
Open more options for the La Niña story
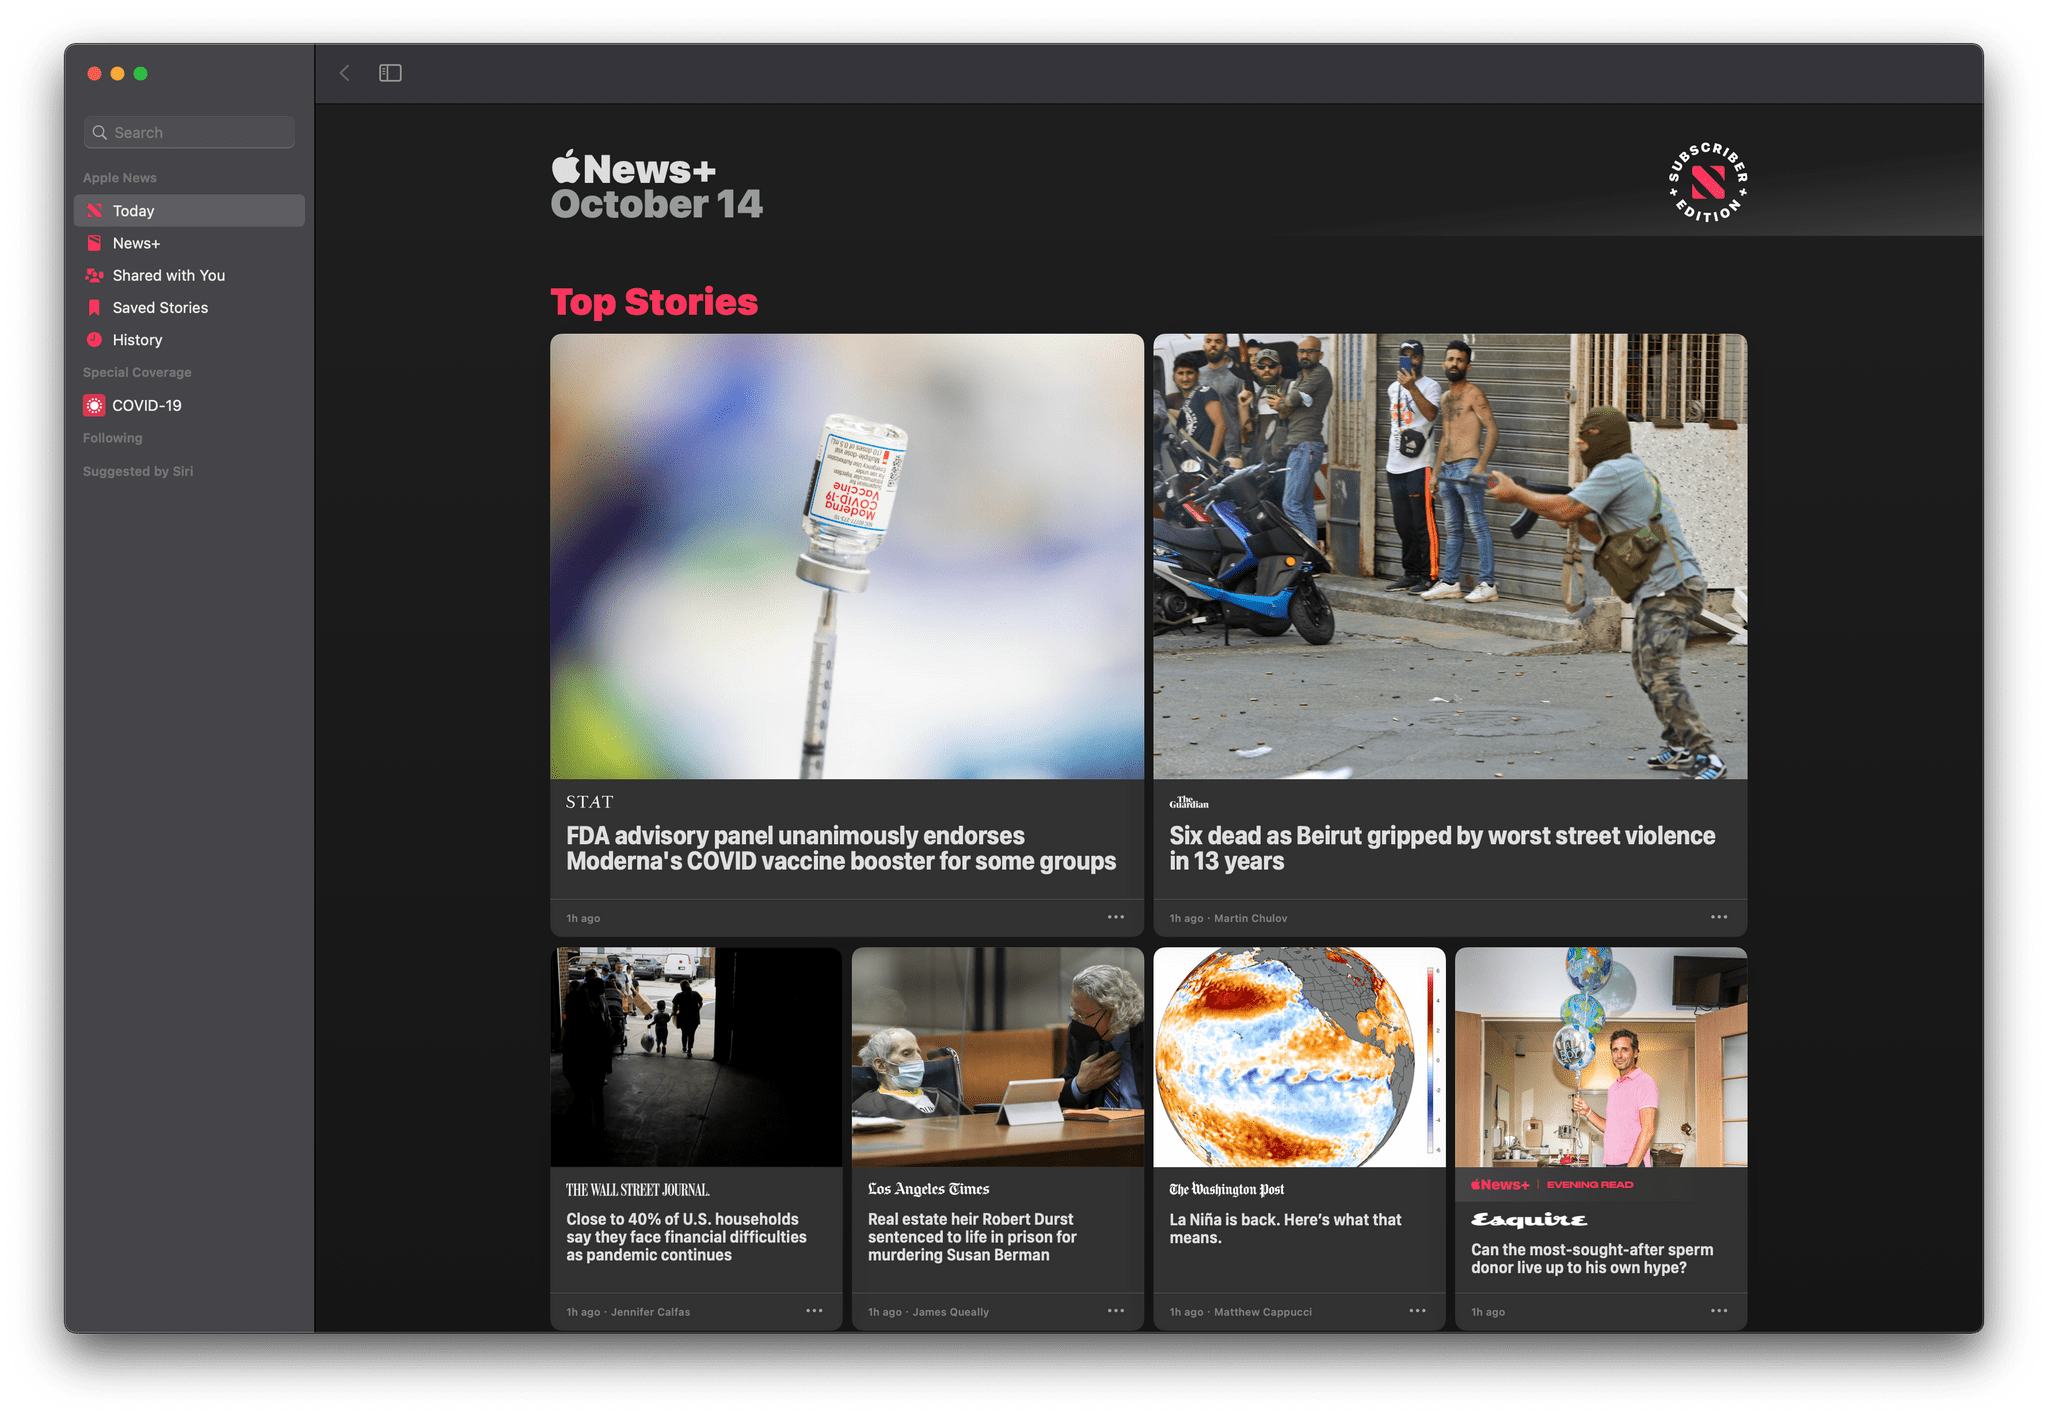click(1418, 1311)
